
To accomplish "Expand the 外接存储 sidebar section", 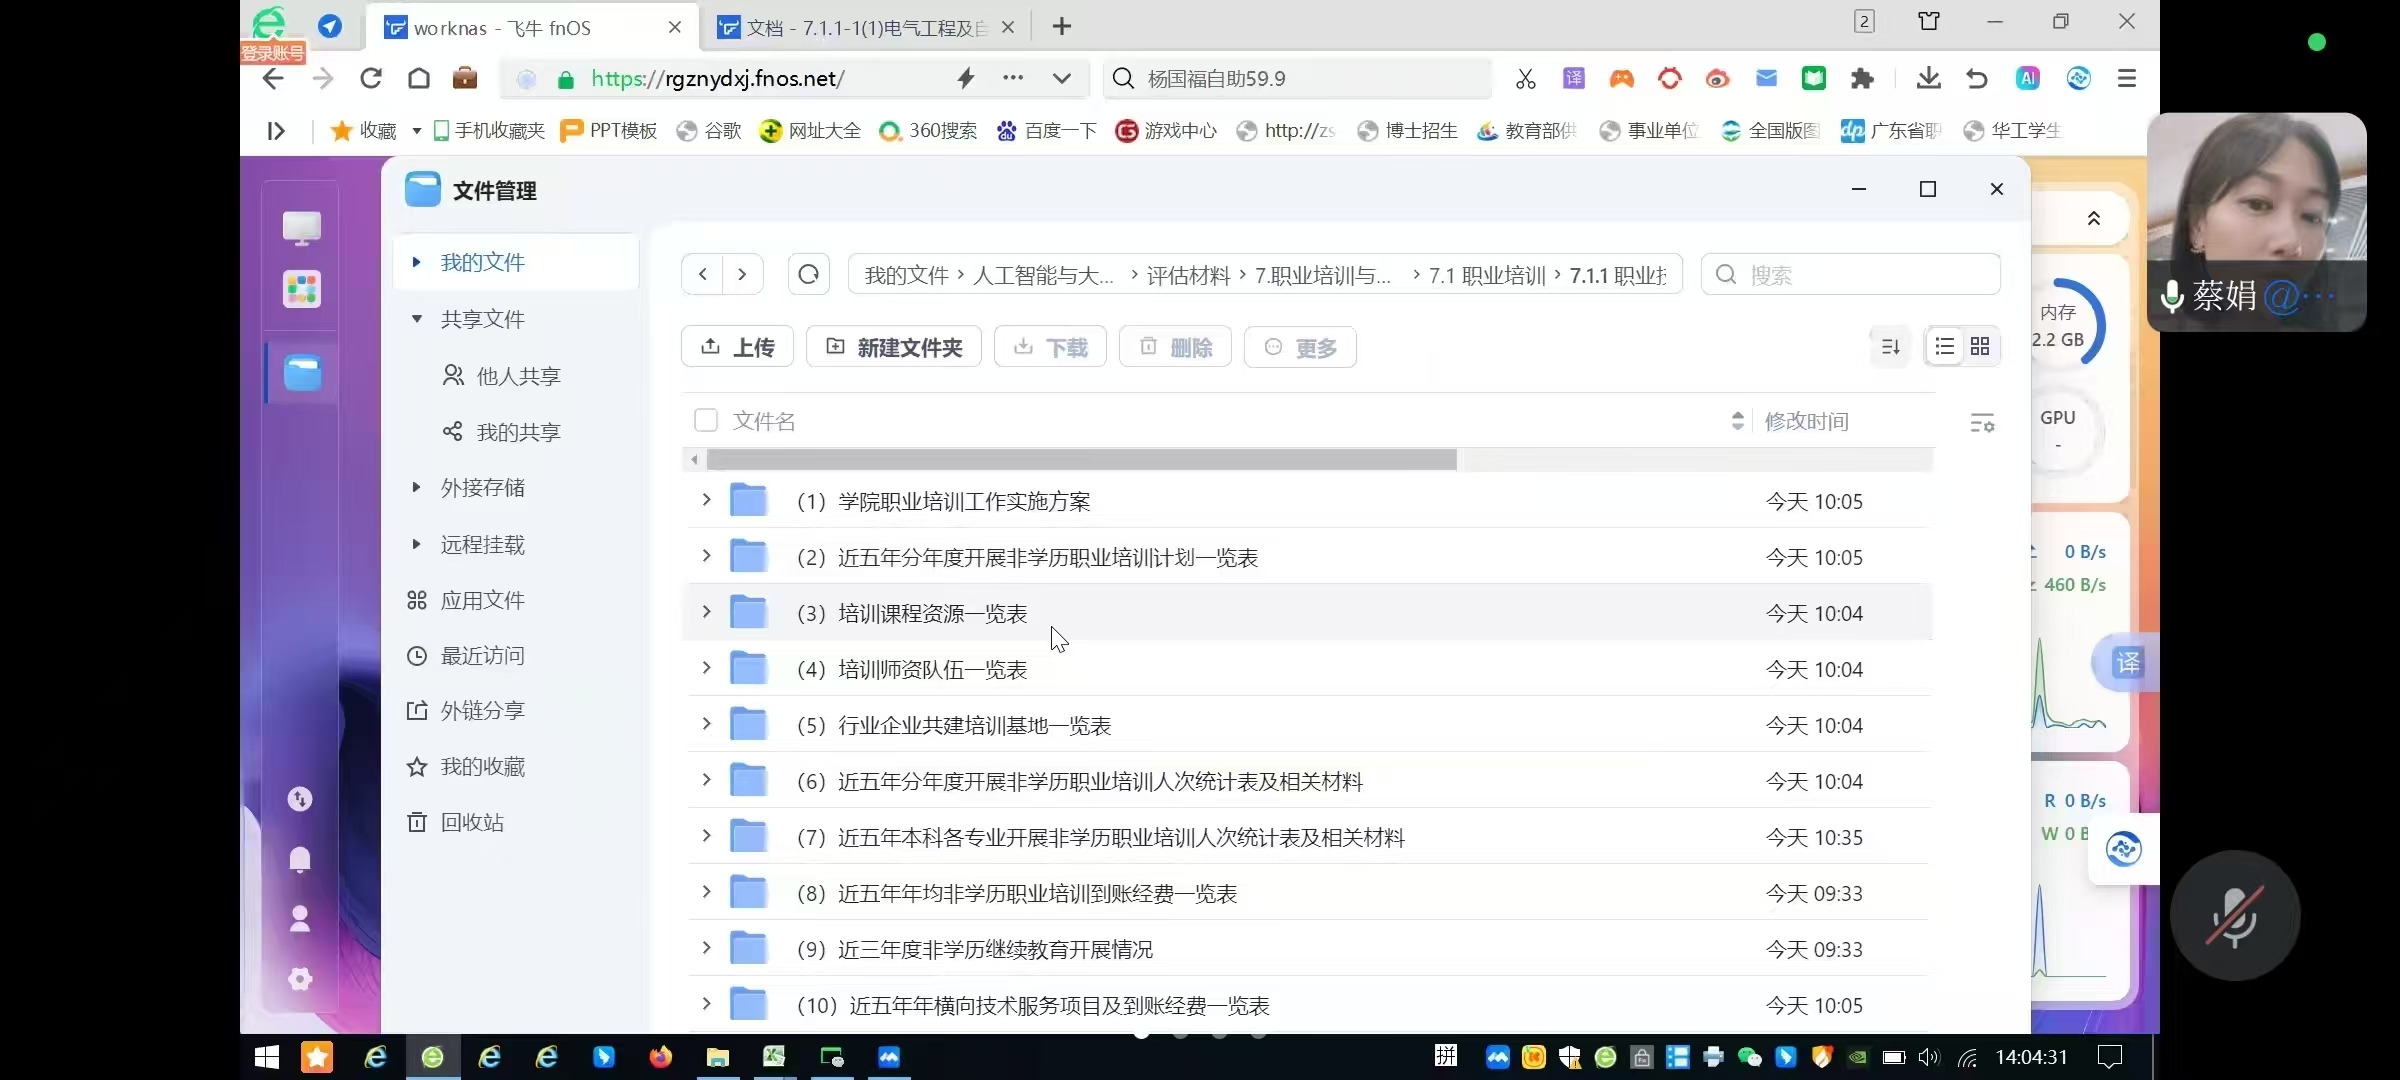I will pyautogui.click(x=417, y=487).
